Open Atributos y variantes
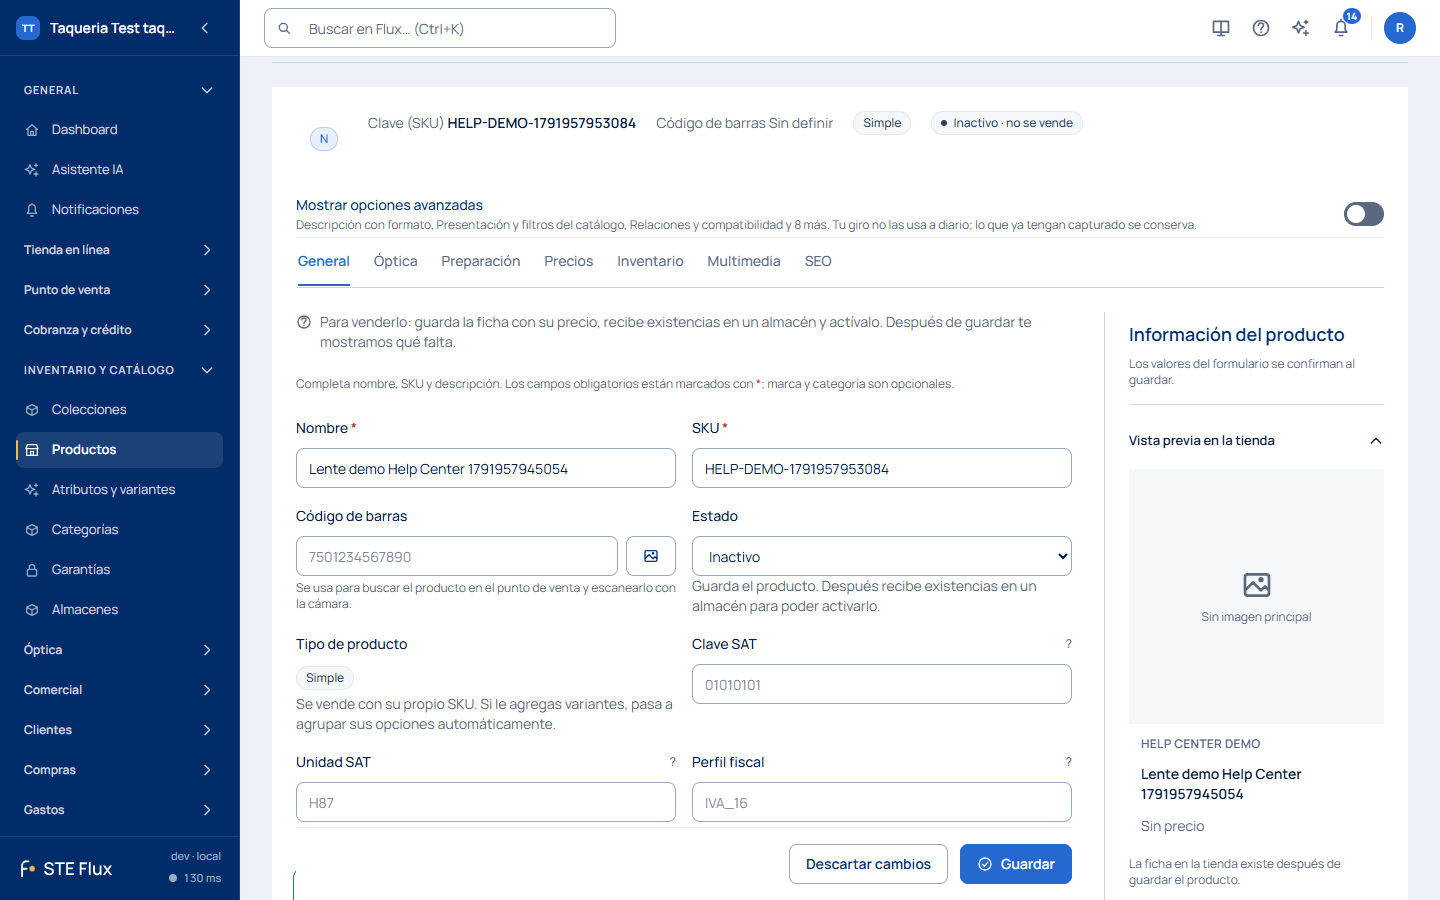The height and width of the screenshot is (900, 1440). click(119, 490)
